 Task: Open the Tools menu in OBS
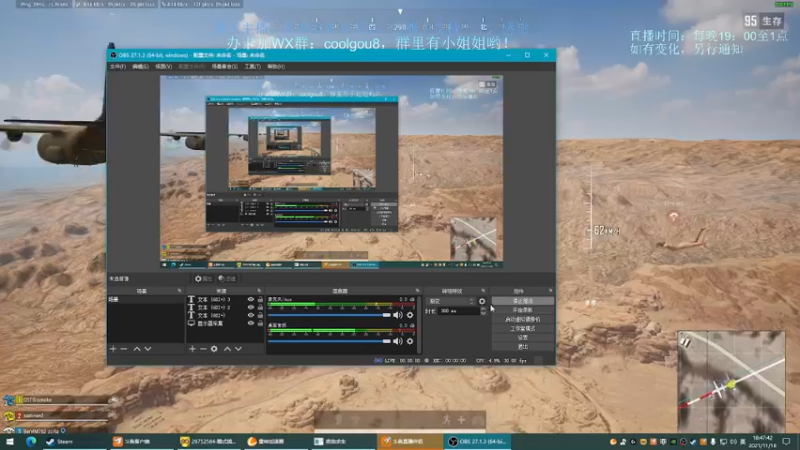253,67
